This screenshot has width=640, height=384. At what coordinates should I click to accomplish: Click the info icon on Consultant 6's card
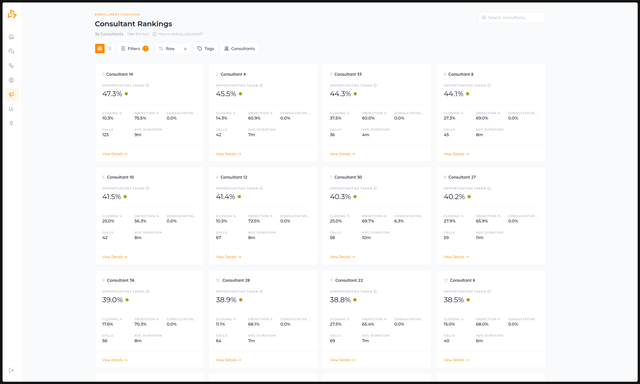pyautogui.click(x=489, y=291)
